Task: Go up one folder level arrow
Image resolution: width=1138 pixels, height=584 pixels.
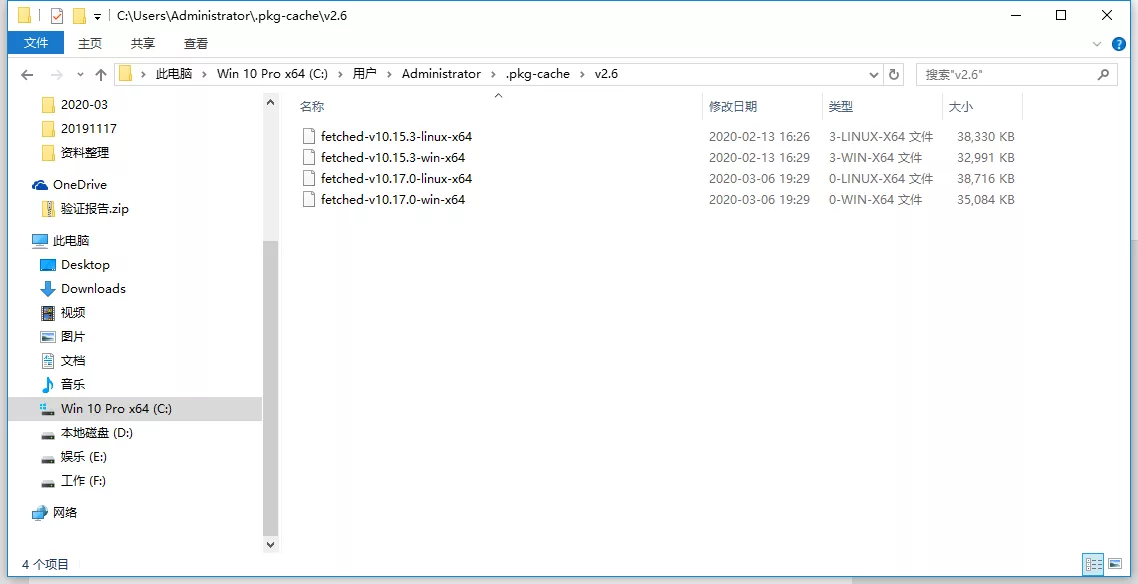Action: 101,74
